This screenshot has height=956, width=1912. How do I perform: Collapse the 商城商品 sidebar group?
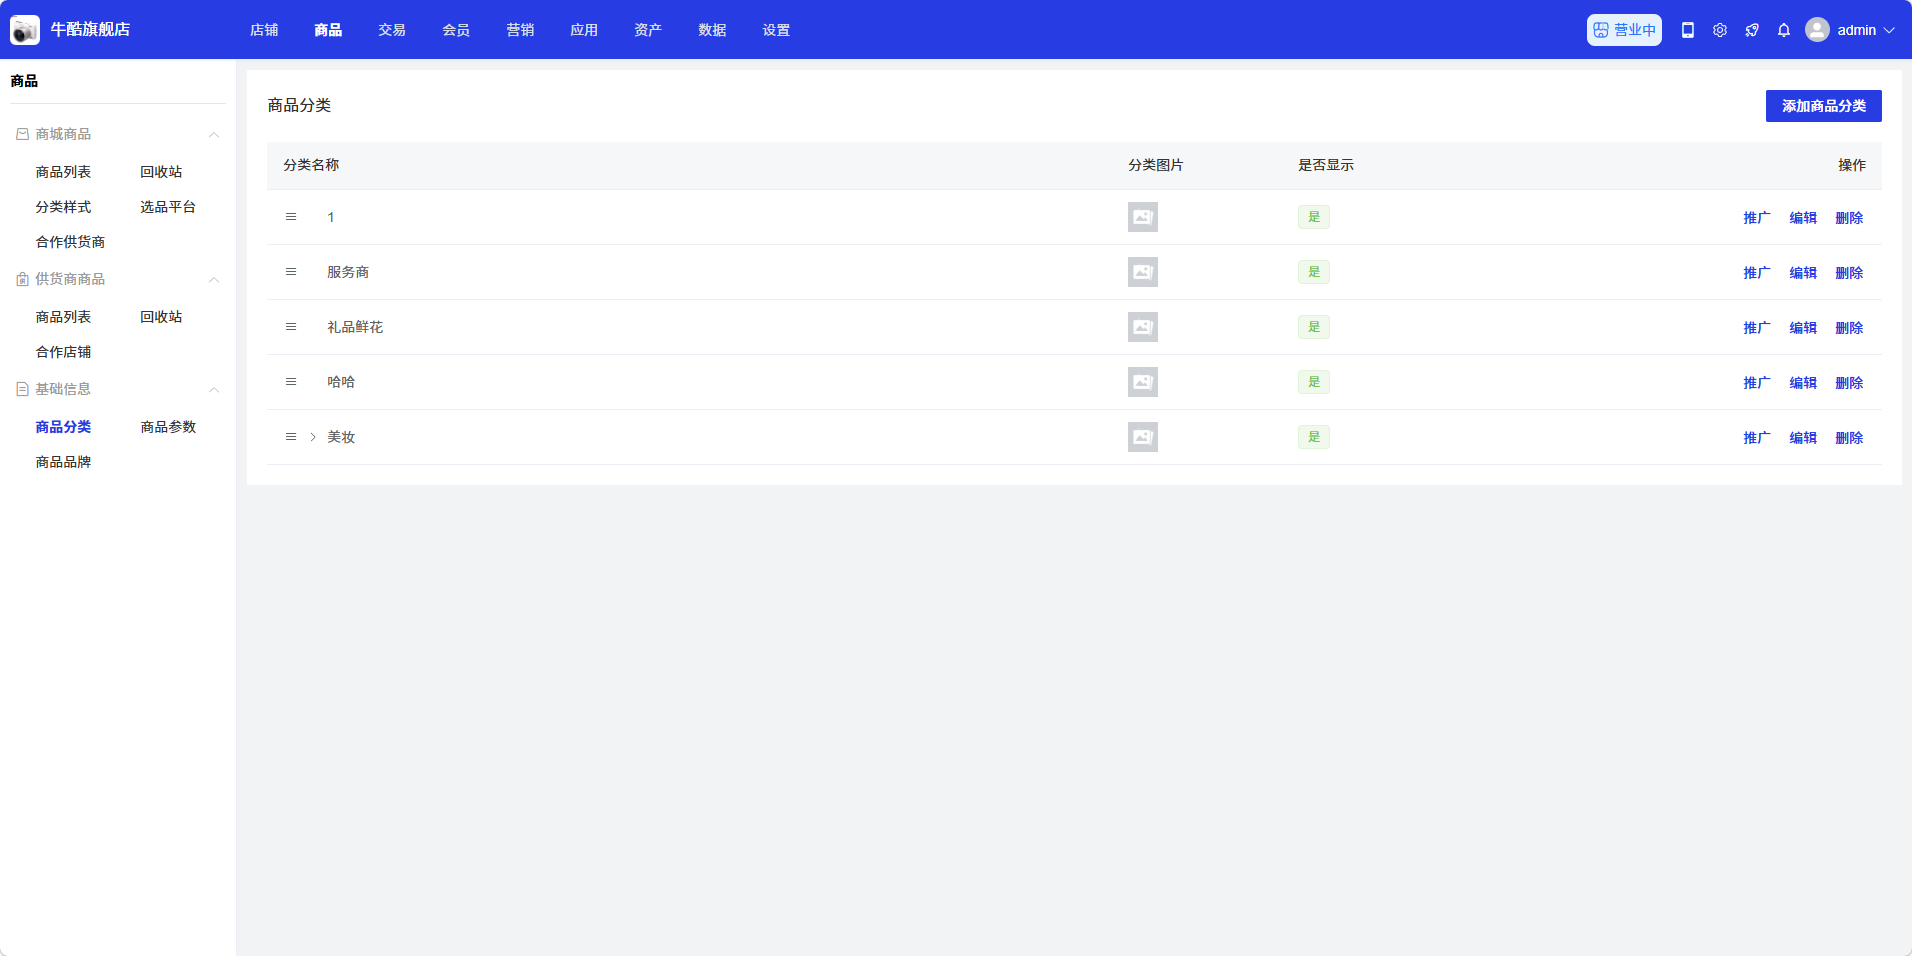tap(214, 135)
